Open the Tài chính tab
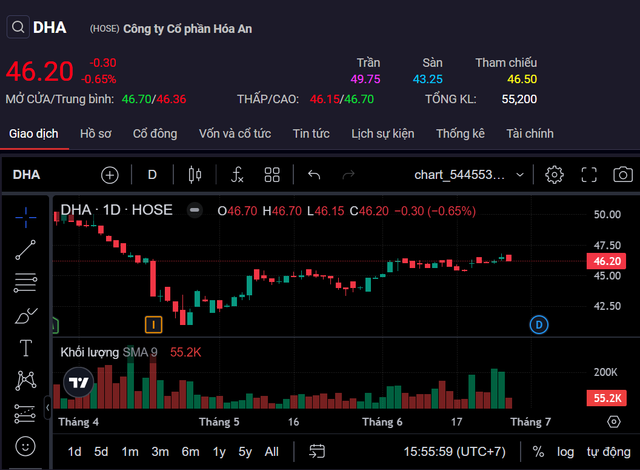This screenshot has height=470, width=640. click(x=530, y=133)
